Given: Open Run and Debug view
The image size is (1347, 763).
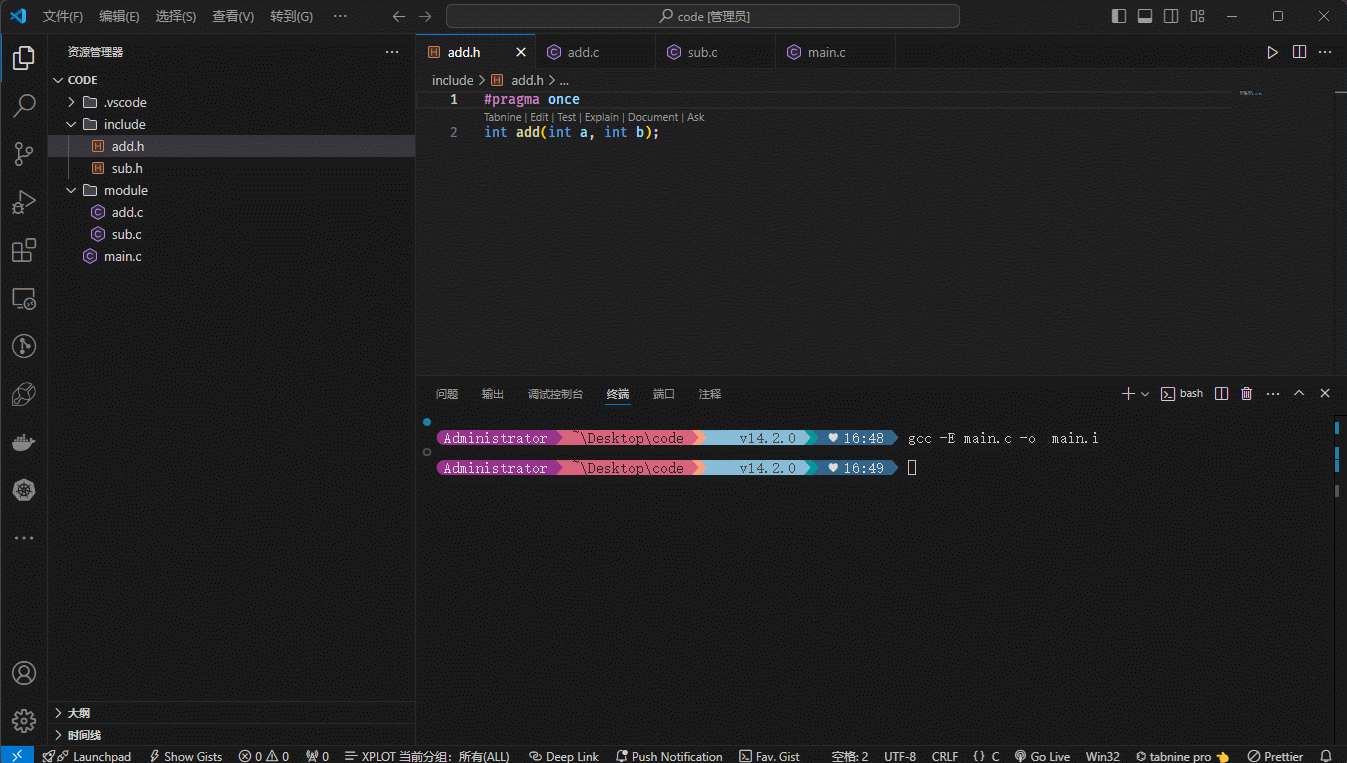Looking at the screenshot, I should click(x=24, y=202).
